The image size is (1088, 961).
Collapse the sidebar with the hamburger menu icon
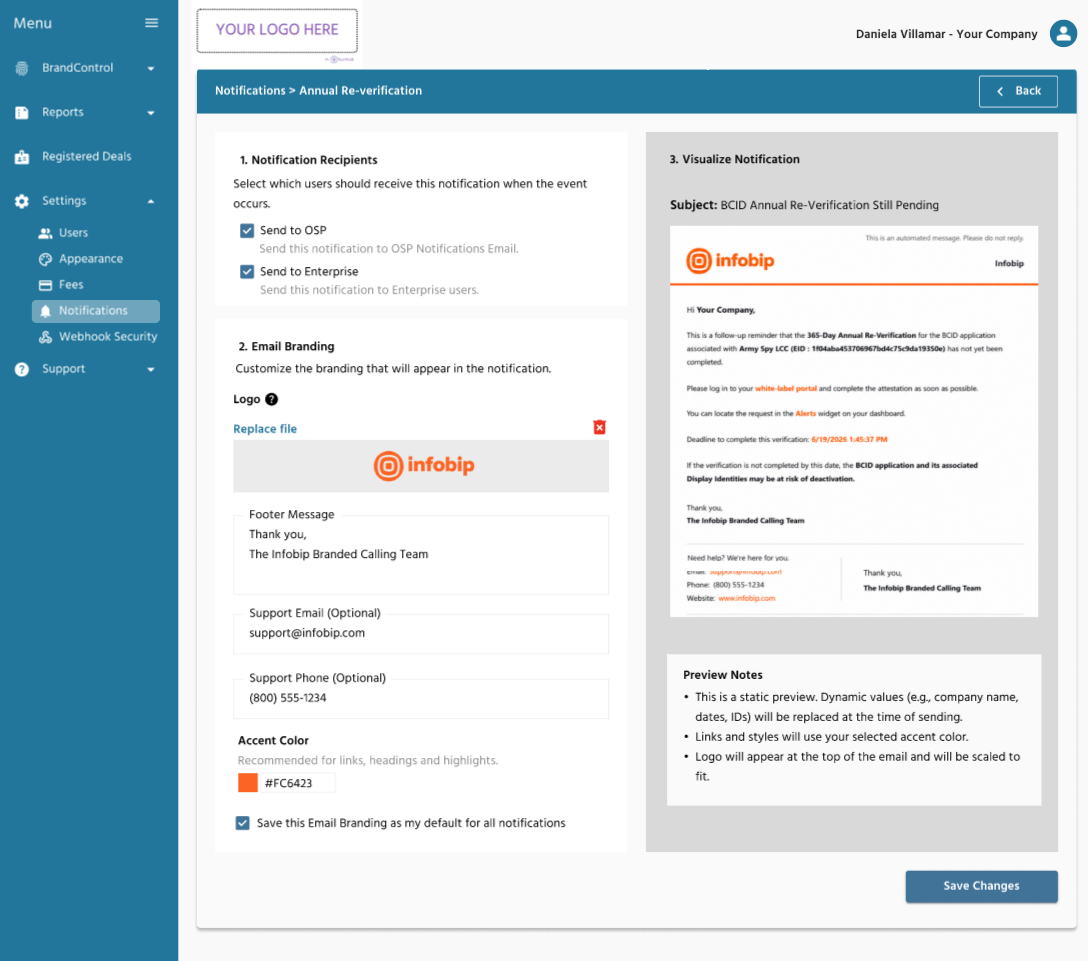pyautogui.click(x=151, y=23)
